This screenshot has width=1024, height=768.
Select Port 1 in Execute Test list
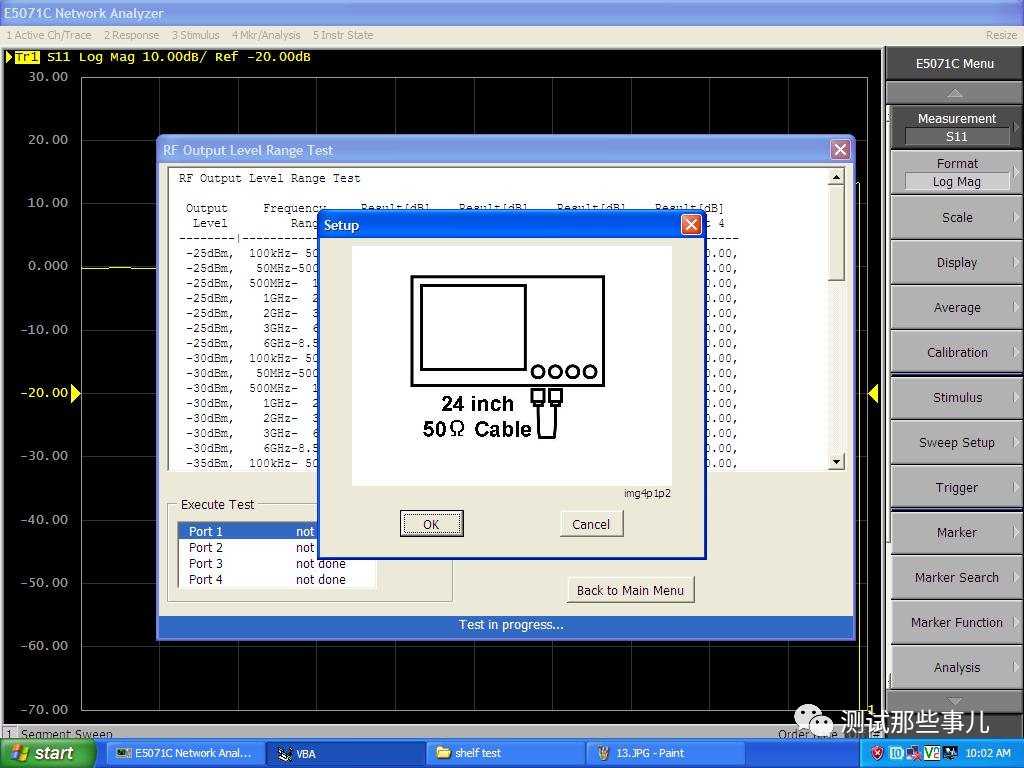point(277,531)
